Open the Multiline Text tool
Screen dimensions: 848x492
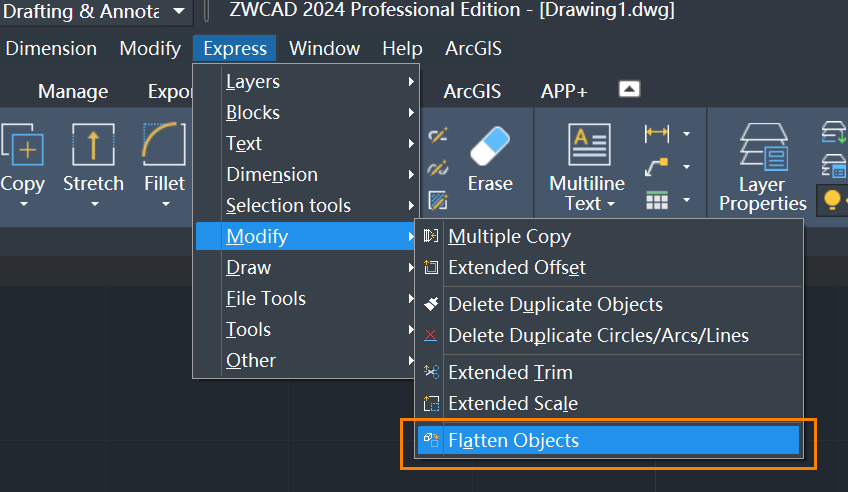[589, 144]
